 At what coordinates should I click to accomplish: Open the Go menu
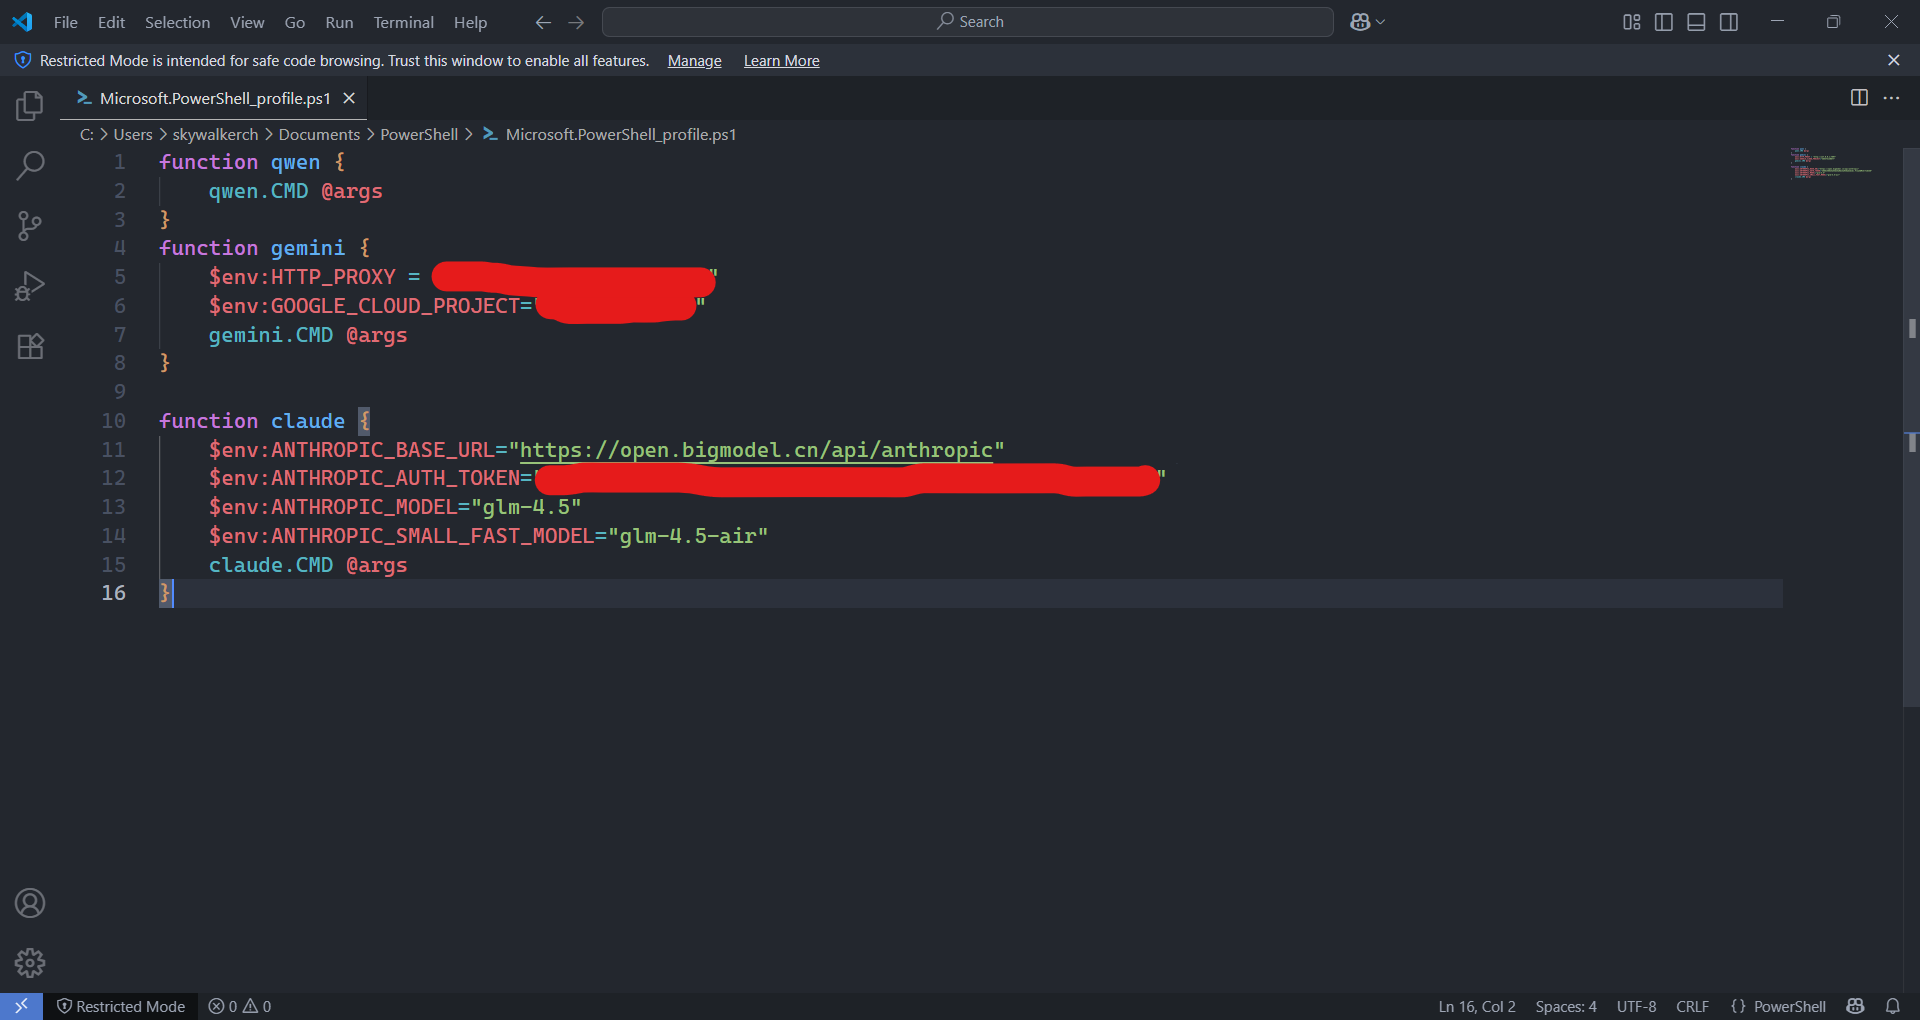click(x=295, y=22)
